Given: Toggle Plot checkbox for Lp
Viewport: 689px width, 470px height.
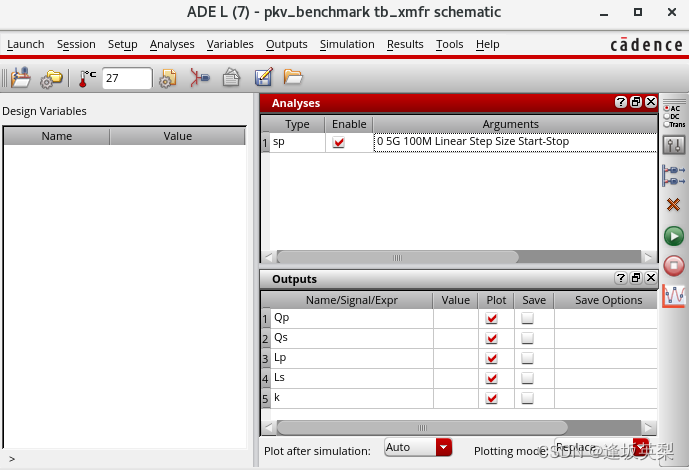Looking at the screenshot, I should 492,358.
